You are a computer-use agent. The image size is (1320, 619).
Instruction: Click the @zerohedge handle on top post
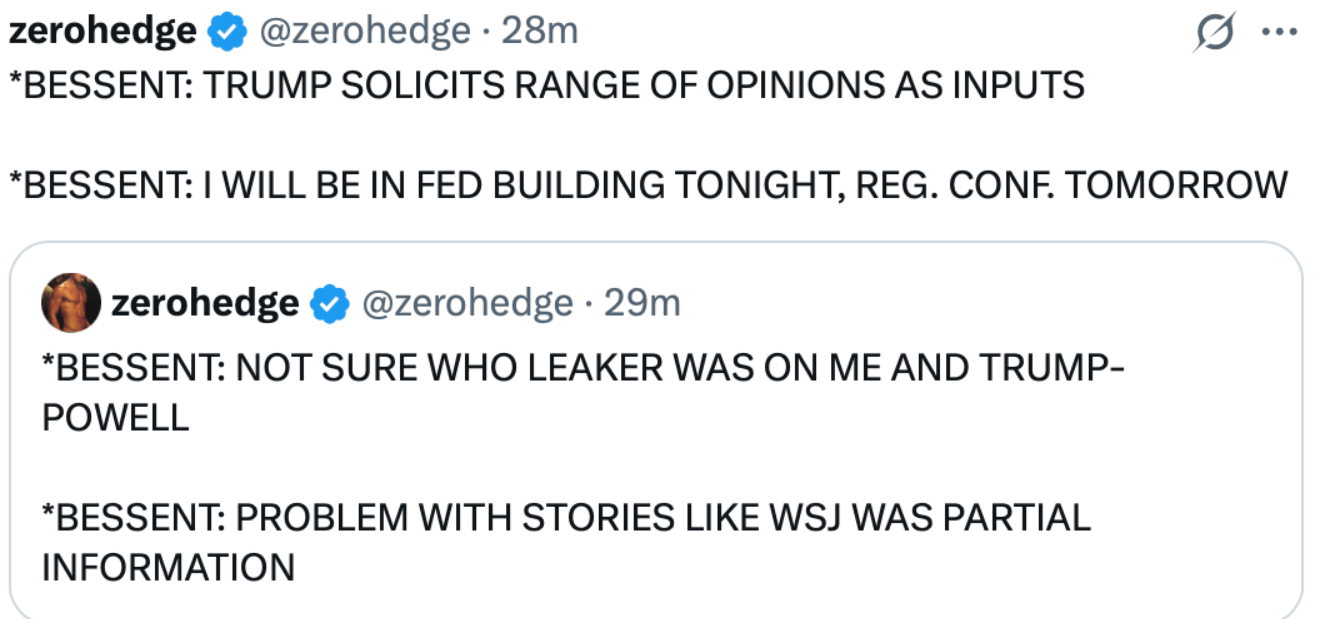(x=364, y=32)
